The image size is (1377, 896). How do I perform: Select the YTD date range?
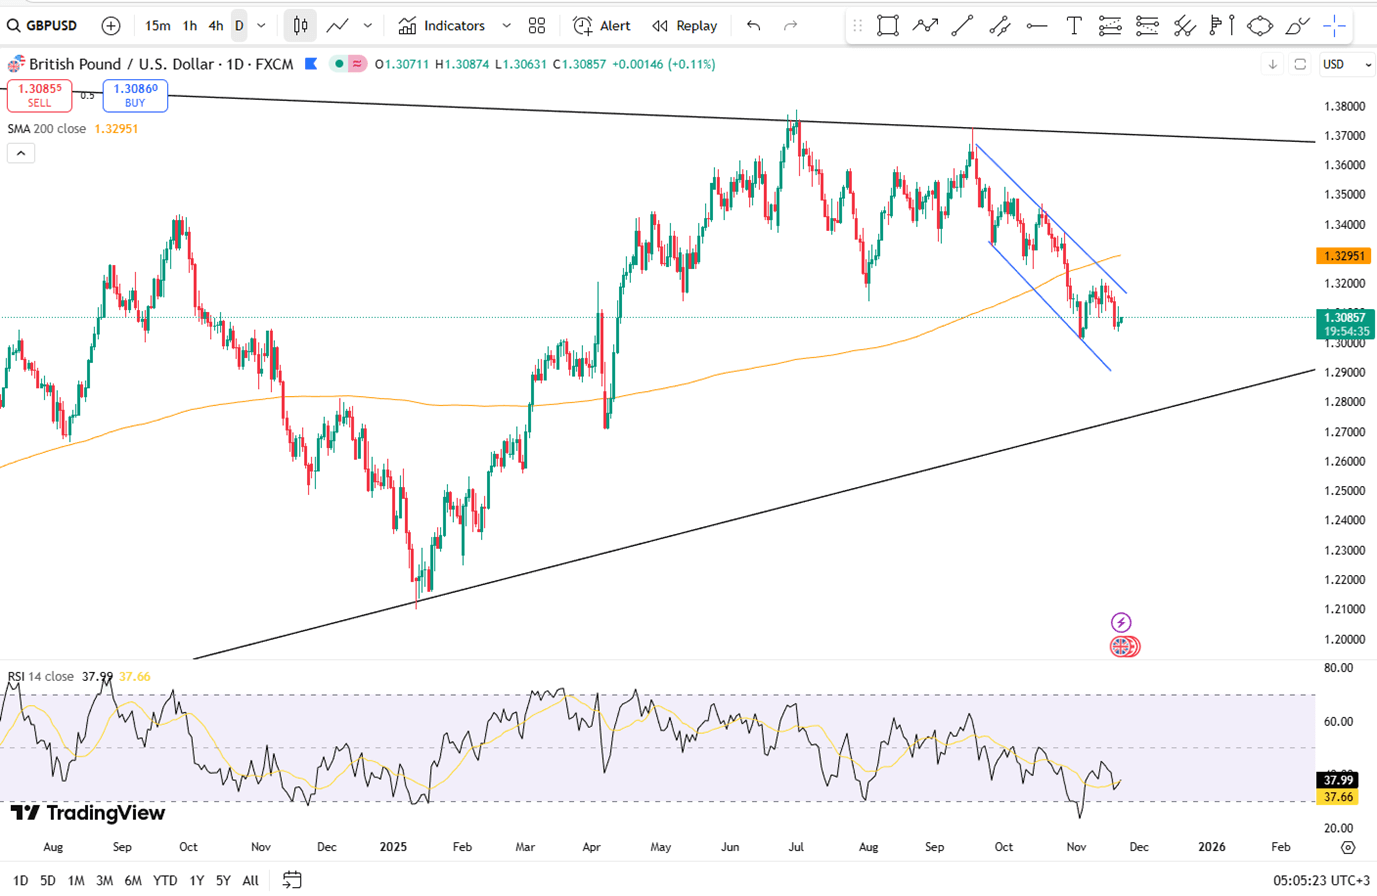(165, 880)
